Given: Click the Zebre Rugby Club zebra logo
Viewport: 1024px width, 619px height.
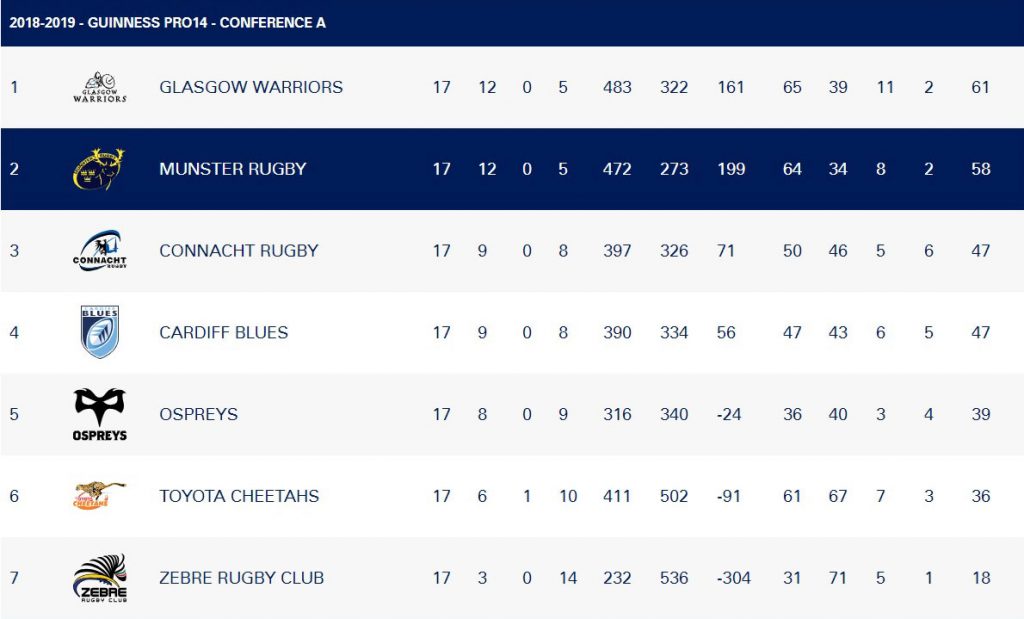Looking at the screenshot, I should point(99,578).
